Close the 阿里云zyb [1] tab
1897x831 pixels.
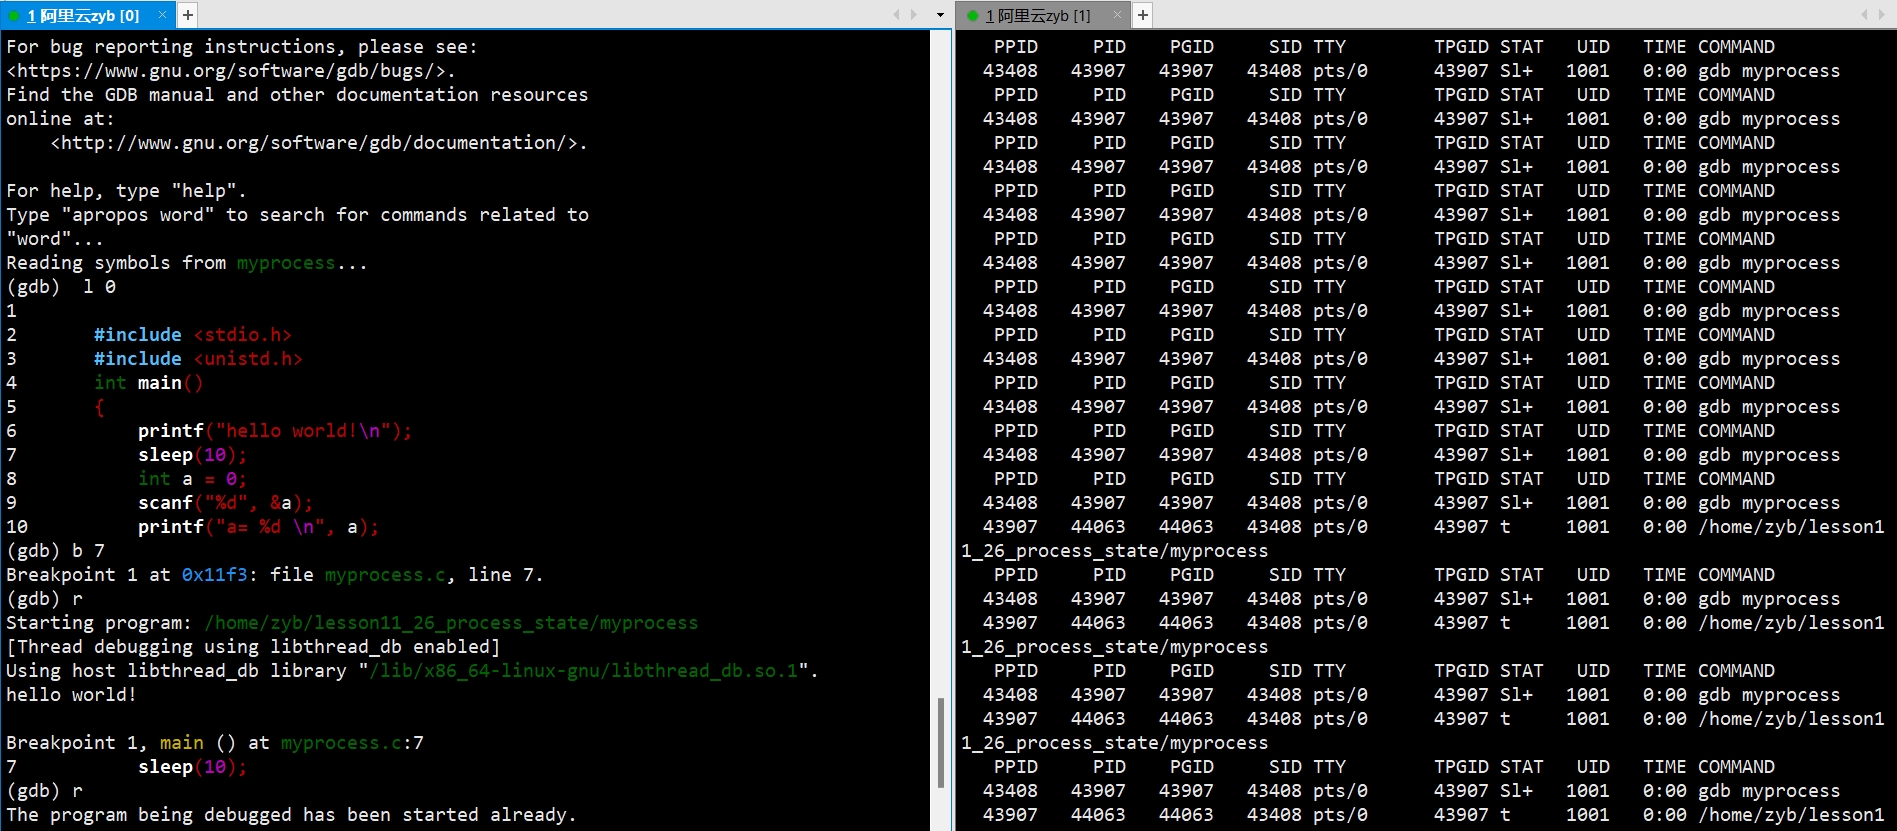point(1118,15)
